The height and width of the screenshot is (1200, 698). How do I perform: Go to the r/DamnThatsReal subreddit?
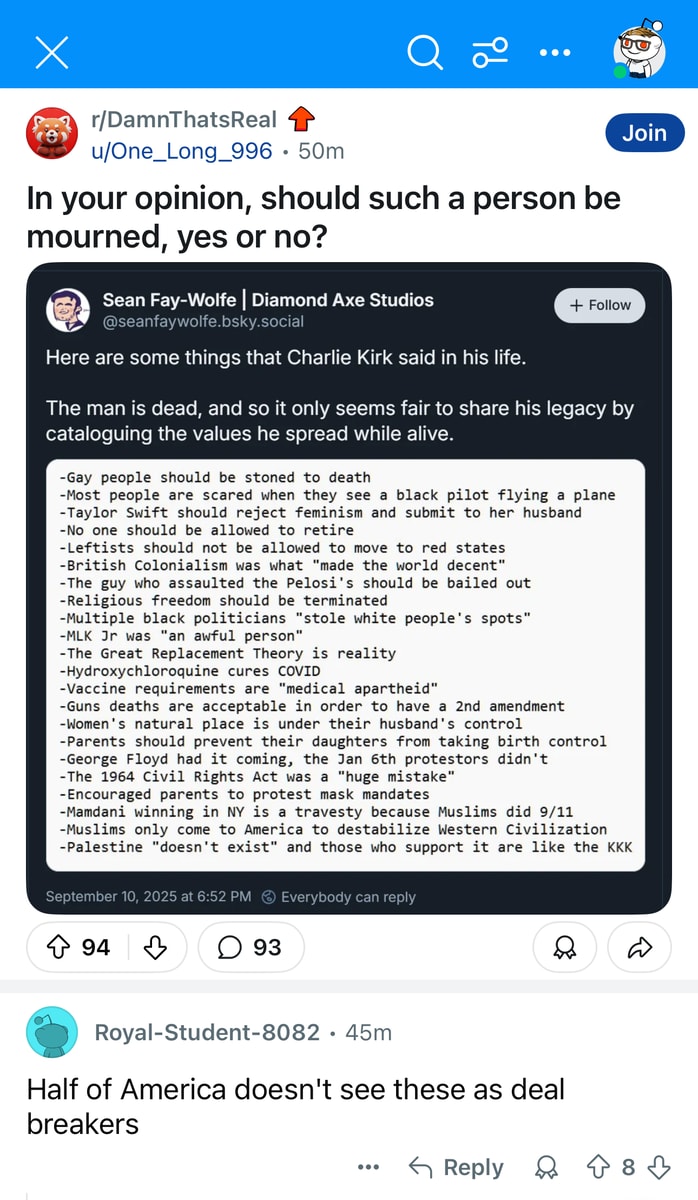(183, 120)
